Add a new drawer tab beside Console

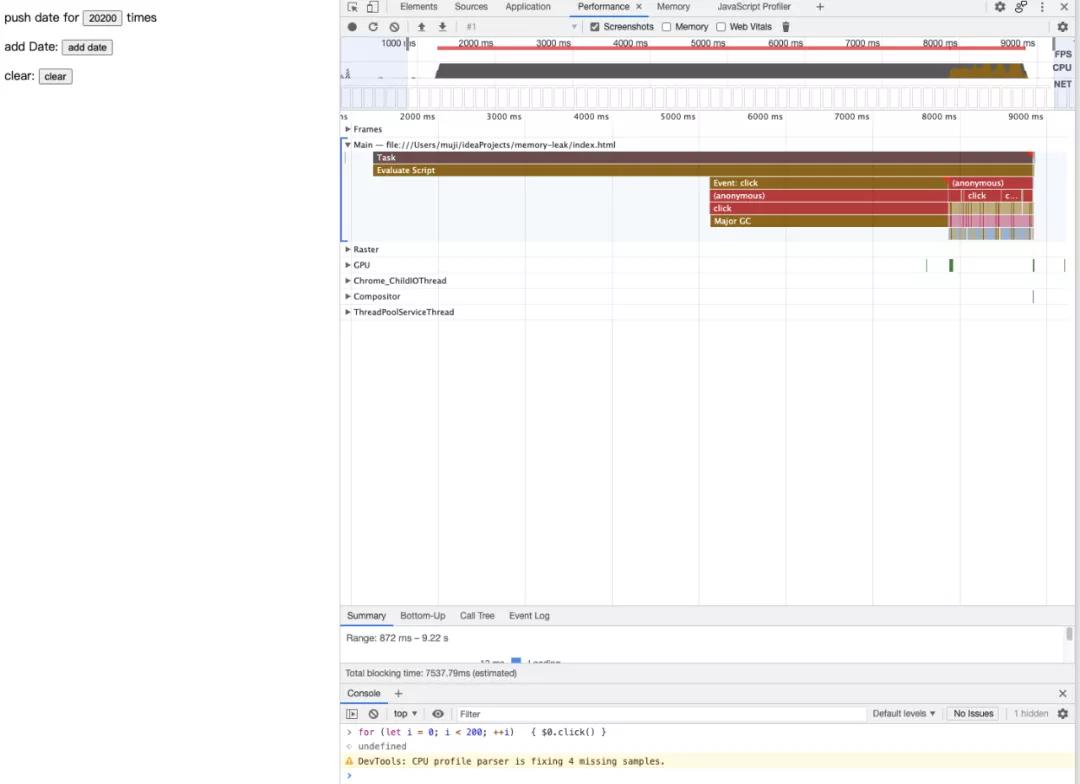(398, 693)
